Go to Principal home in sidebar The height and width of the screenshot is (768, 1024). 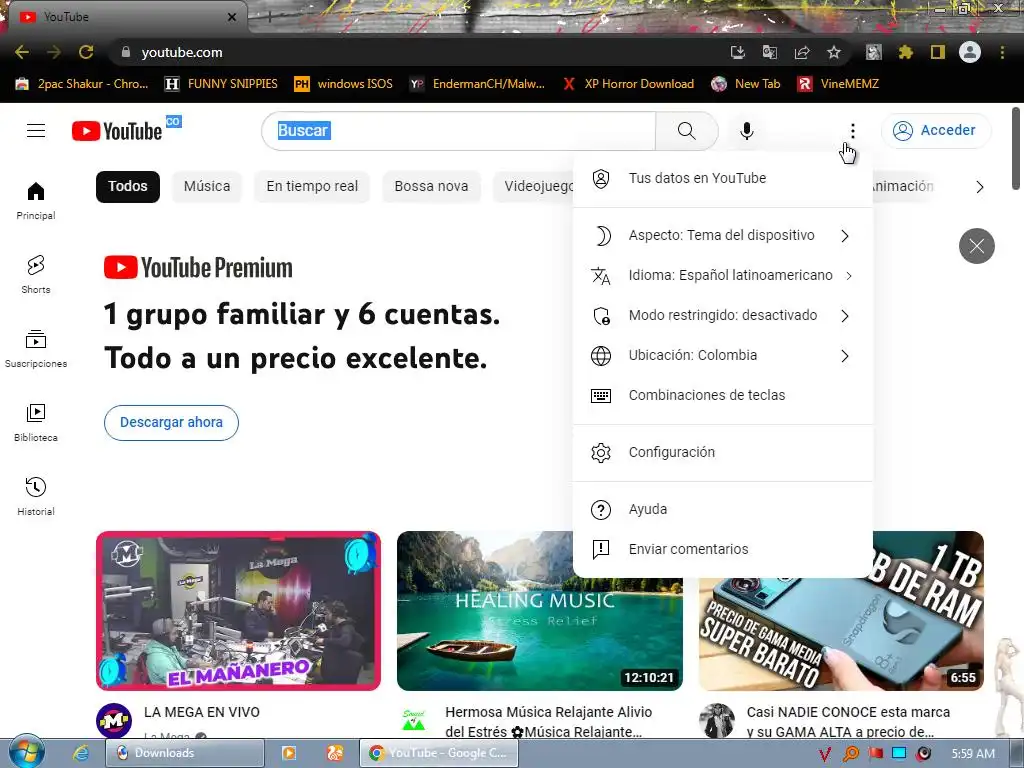(36, 200)
